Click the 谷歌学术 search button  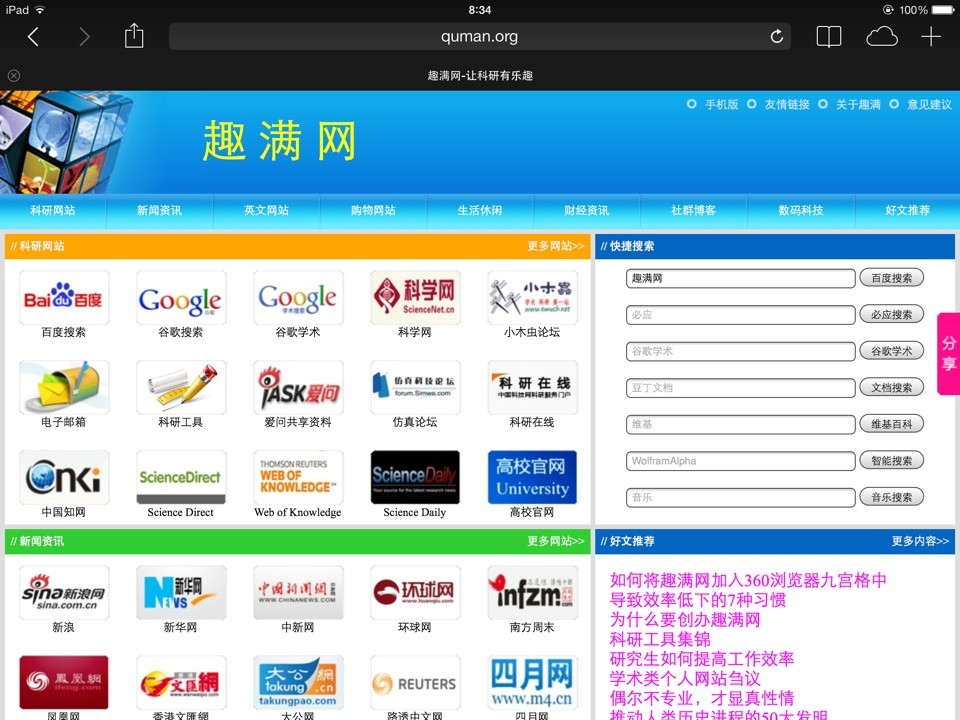[x=891, y=351]
